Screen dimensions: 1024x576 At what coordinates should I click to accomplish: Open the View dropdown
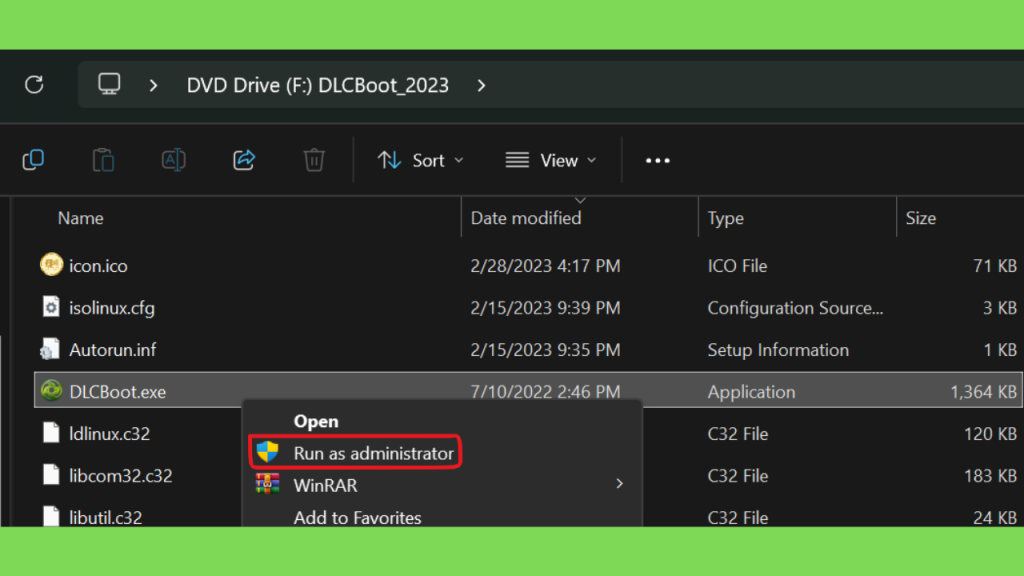(551, 160)
